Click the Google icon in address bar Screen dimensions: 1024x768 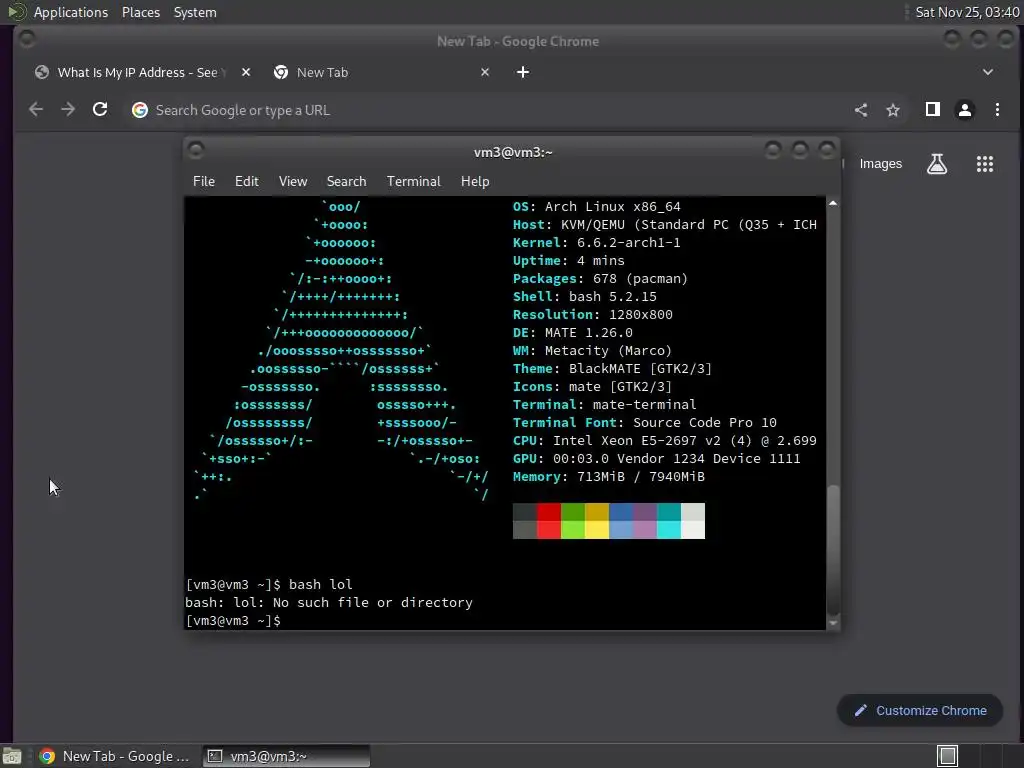pos(140,110)
